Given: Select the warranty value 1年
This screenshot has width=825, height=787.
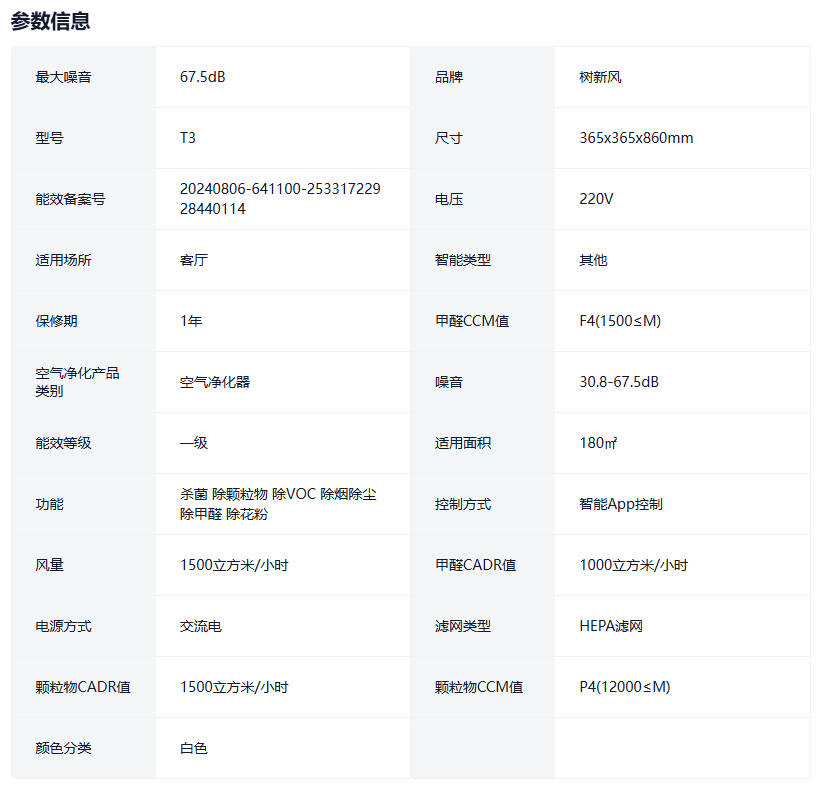Looking at the screenshot, I should [191, 321].
